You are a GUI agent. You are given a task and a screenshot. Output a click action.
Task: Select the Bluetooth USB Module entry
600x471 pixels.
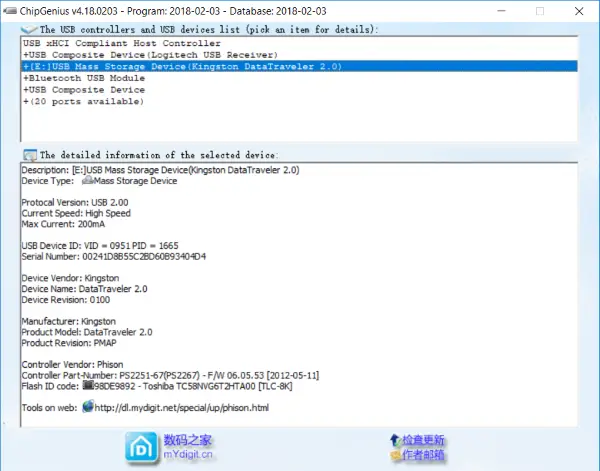click(x=299, y=78)
